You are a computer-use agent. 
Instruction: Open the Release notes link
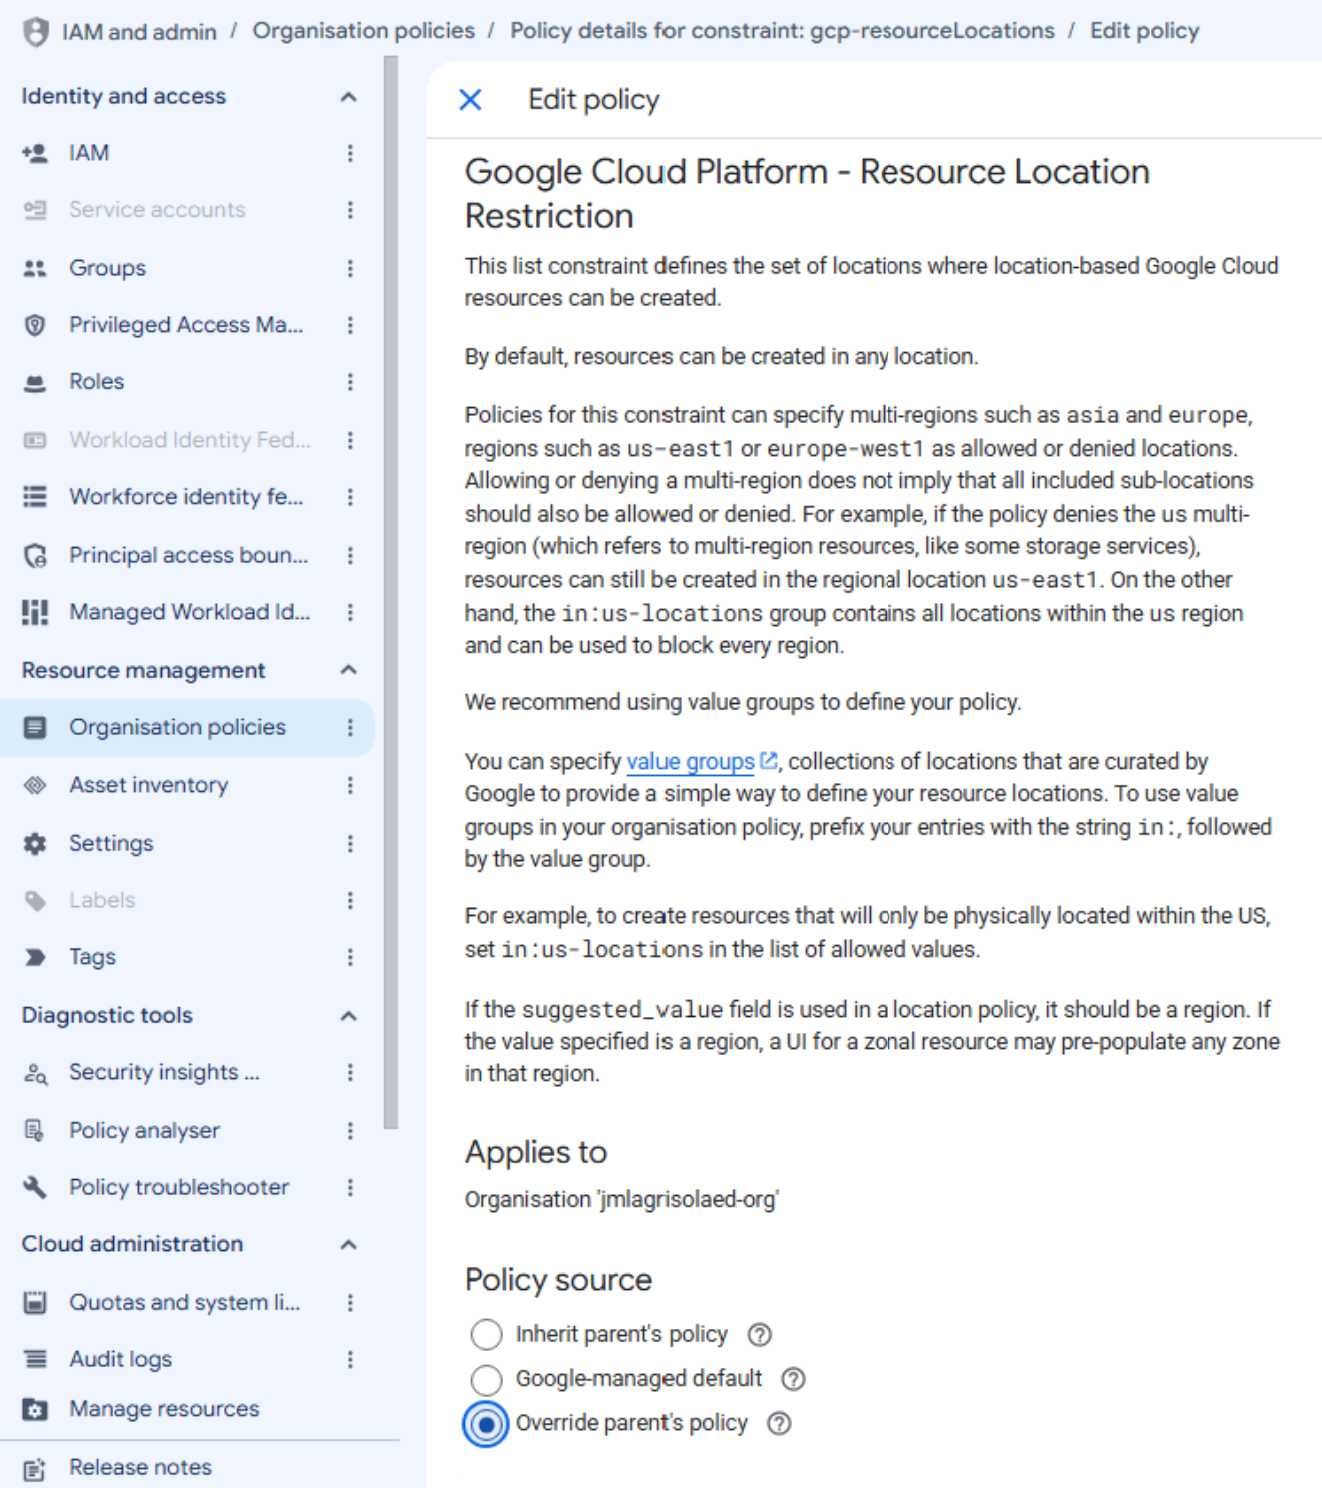point(140,1467)
